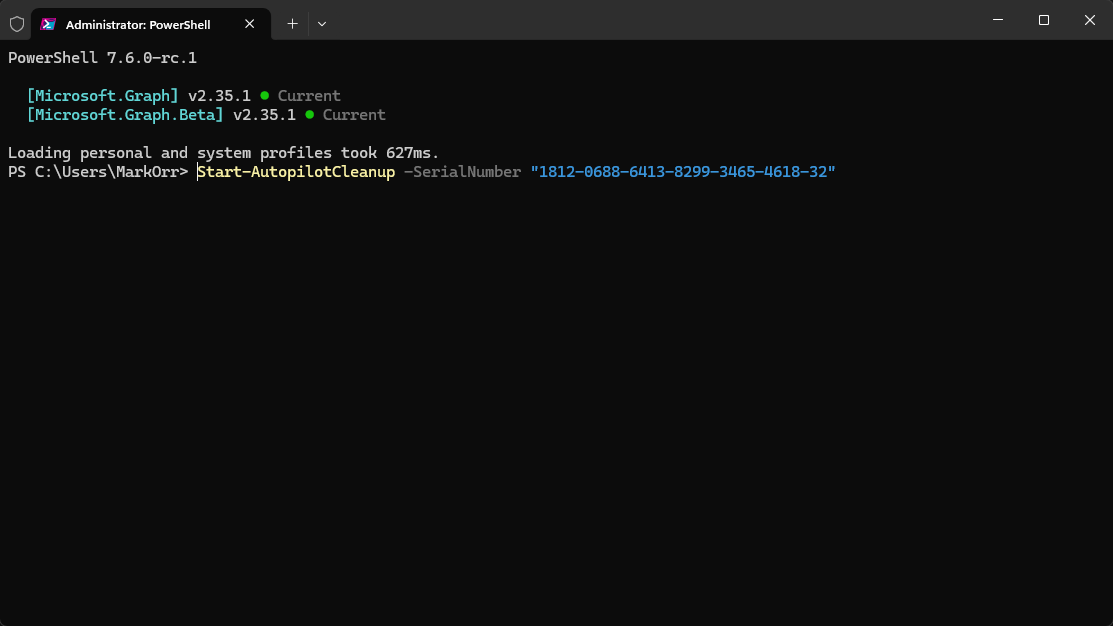Click green status dot beside Microsoft.Graph version
The height and width of the screenshot is (626, 1113).
pyautogui.click(x=264, y=96)
